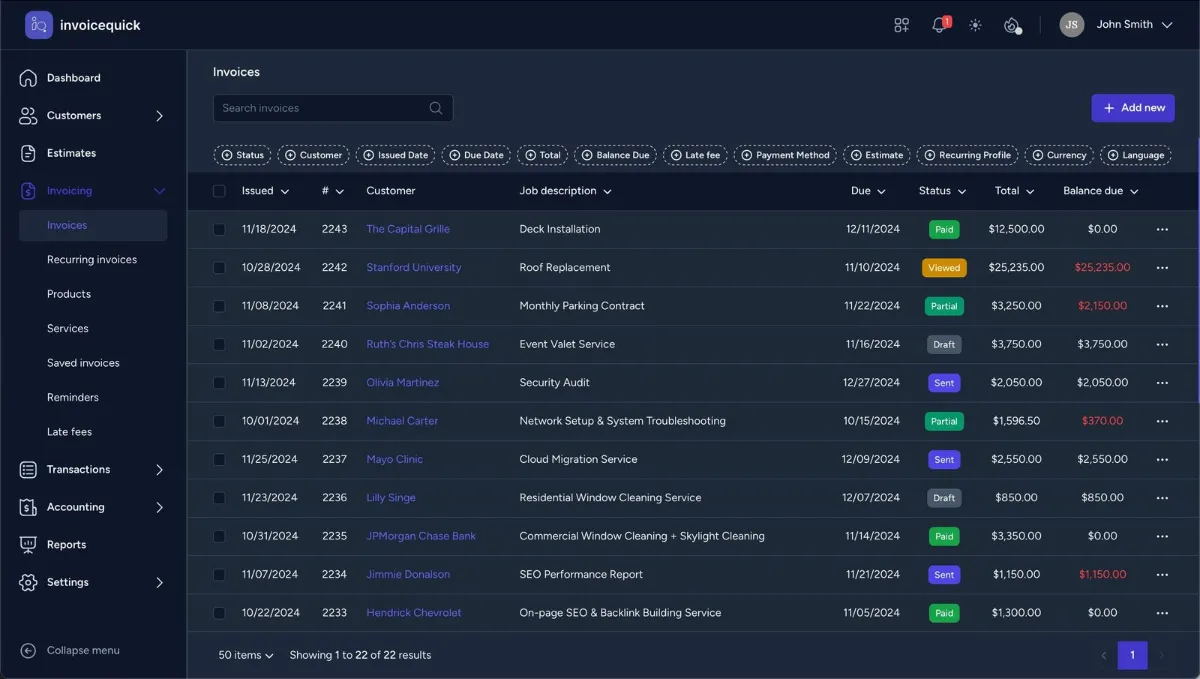The height and width of the screenshot is (679, 1200).
Task: Tick the checkbox next to Mayo Clinic's invoice
Action: pos(219,459)
